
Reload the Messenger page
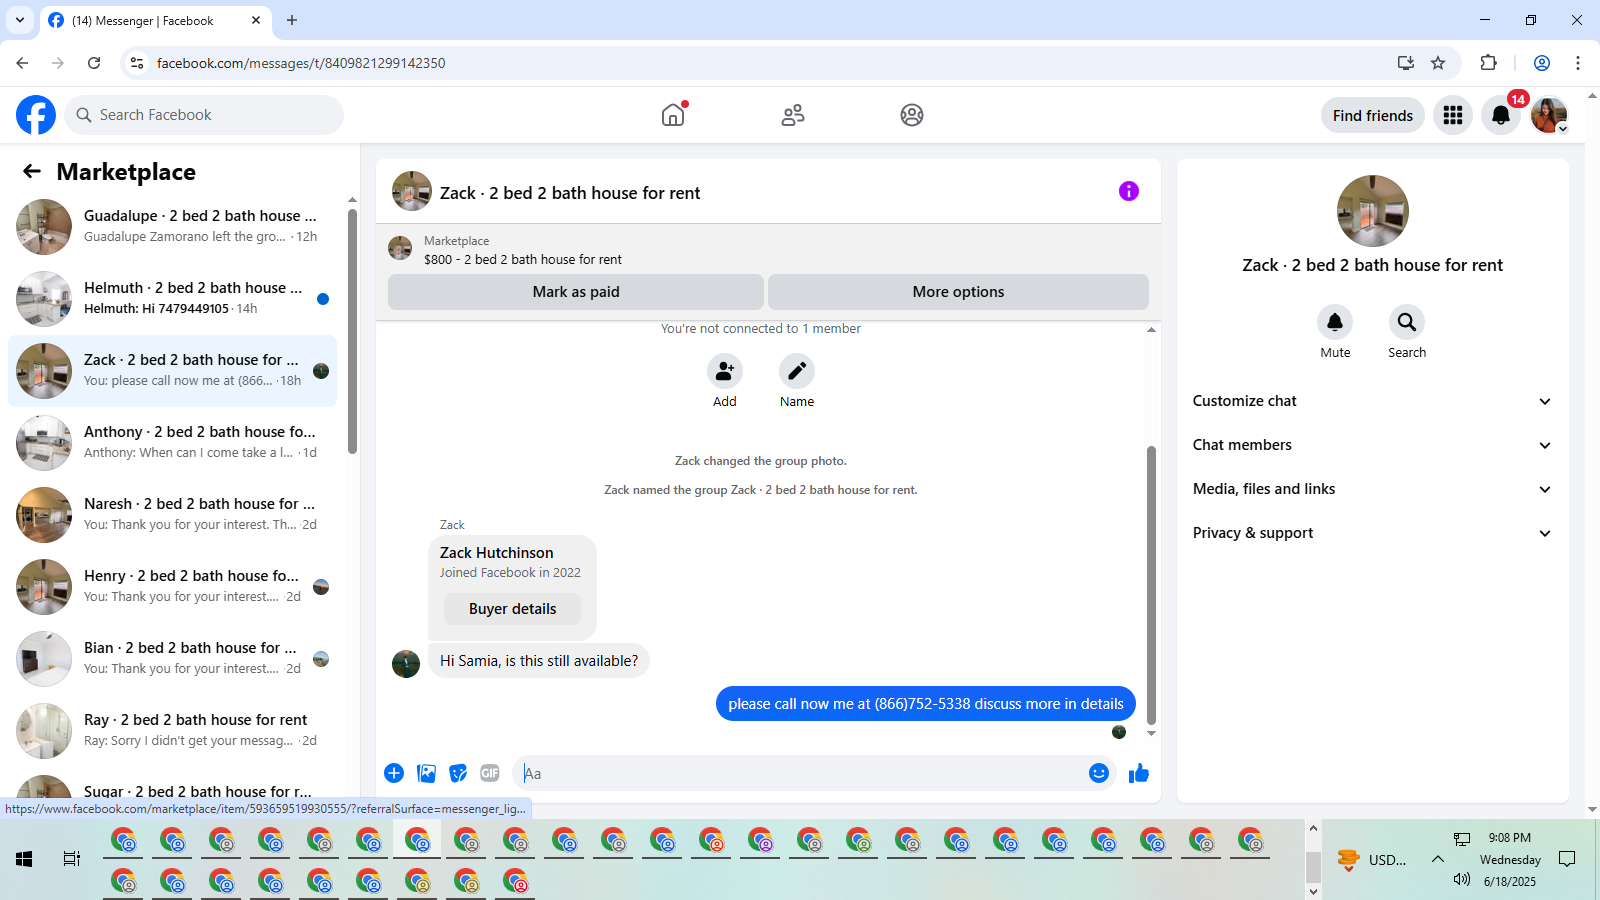pos(94,63)
